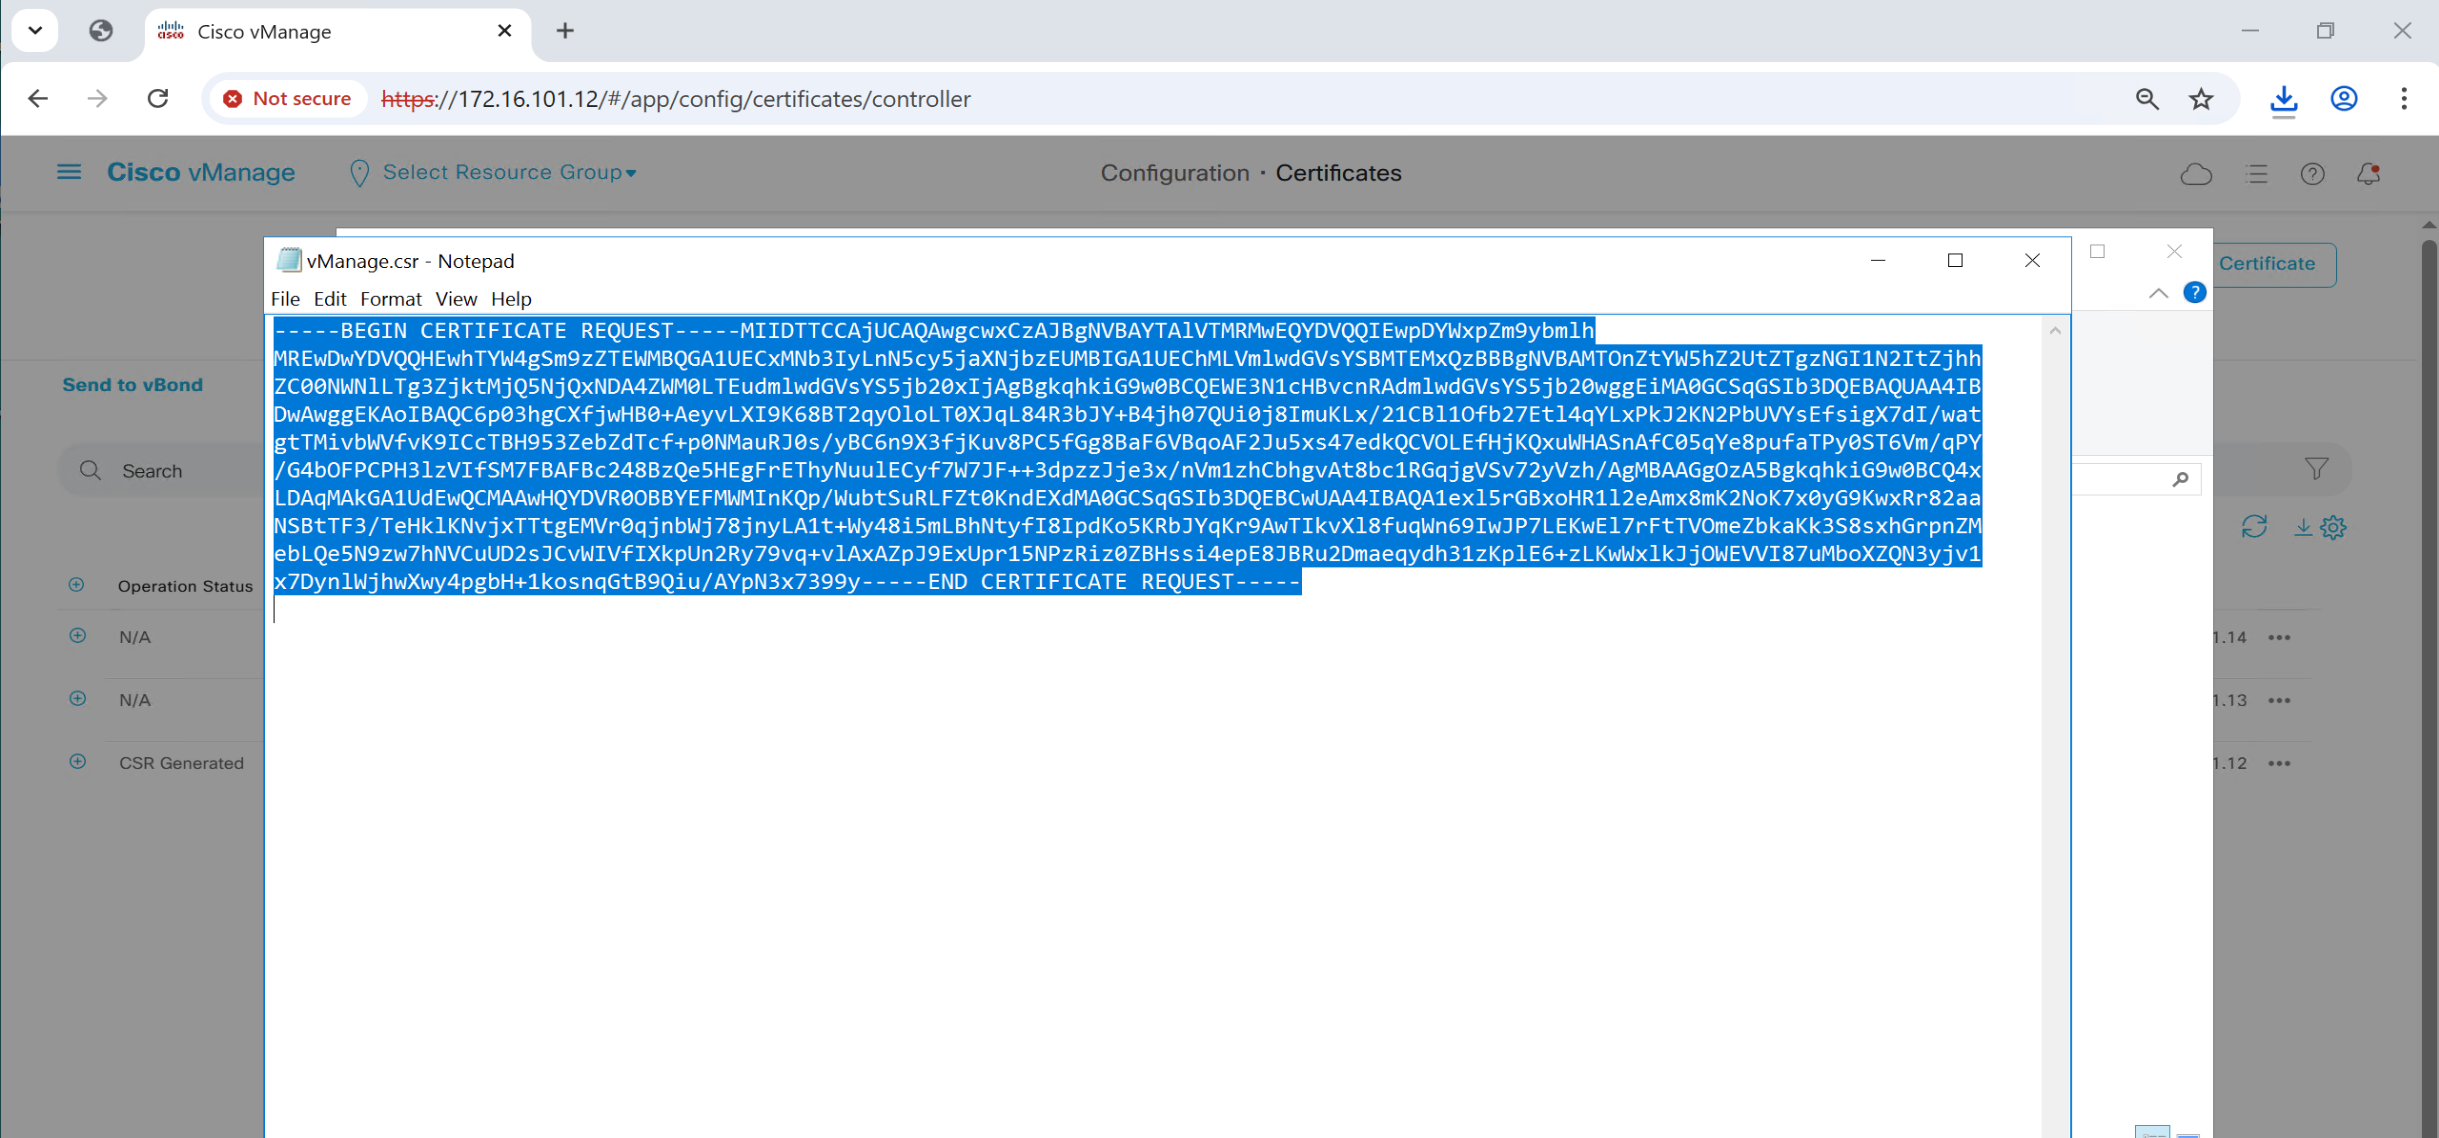Open the Notepad Edit menu

tap(329, 299)
